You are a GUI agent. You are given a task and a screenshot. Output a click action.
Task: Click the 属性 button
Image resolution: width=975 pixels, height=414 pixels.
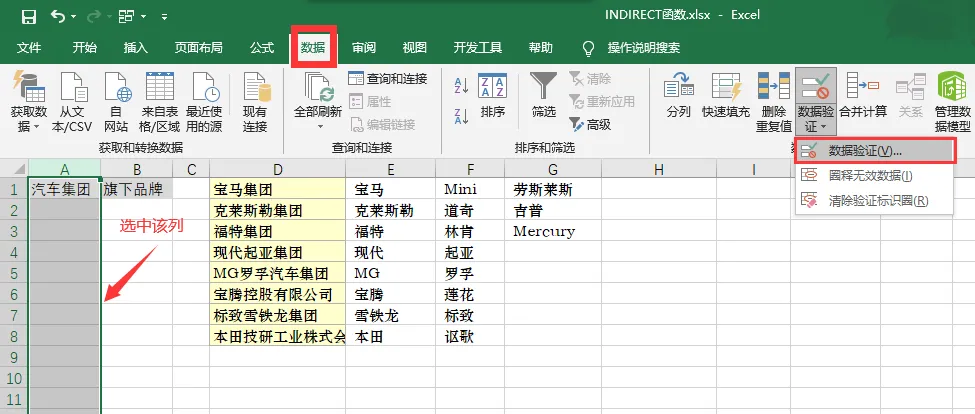[x=370, y=101]
